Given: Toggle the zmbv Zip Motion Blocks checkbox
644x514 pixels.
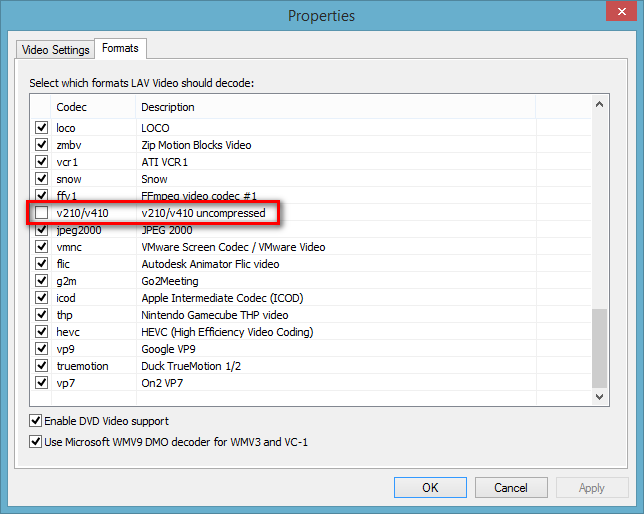Looking at the screenshot, I should (41, 145).
